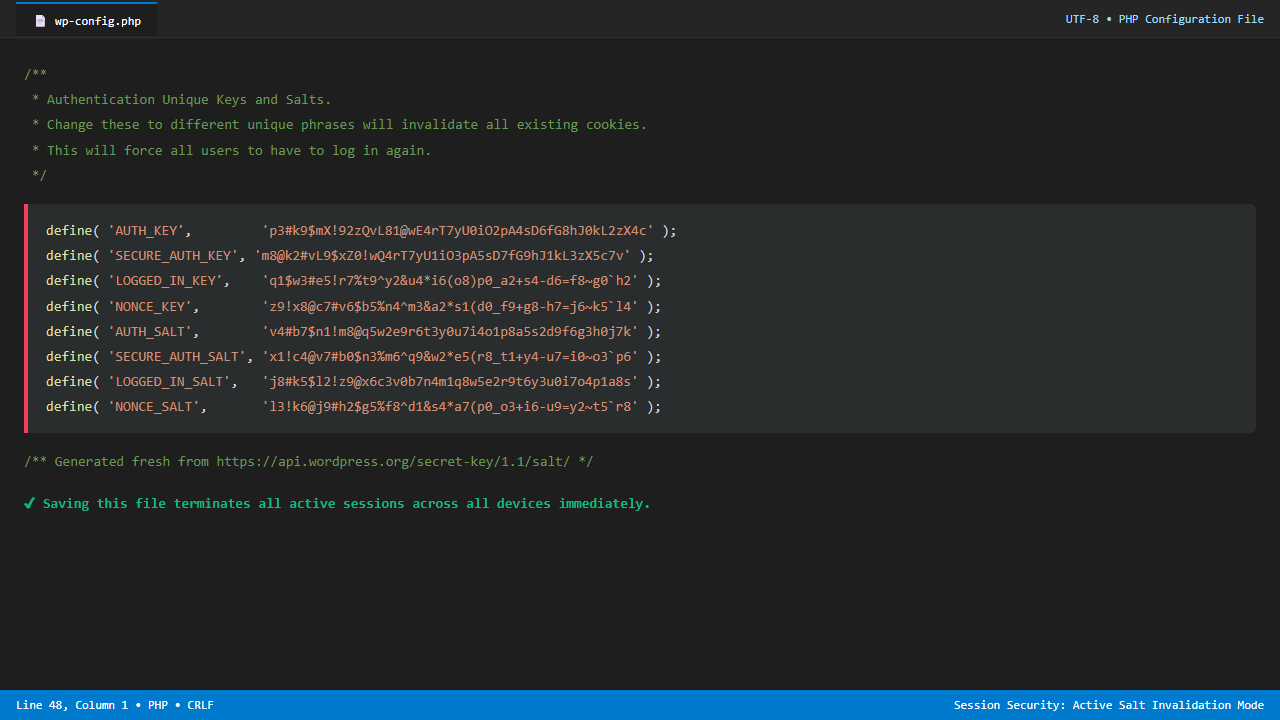Click the AUTH_KEY define line
The height and width of the screenshot is (720, 1280).
[x=361, y=231]
